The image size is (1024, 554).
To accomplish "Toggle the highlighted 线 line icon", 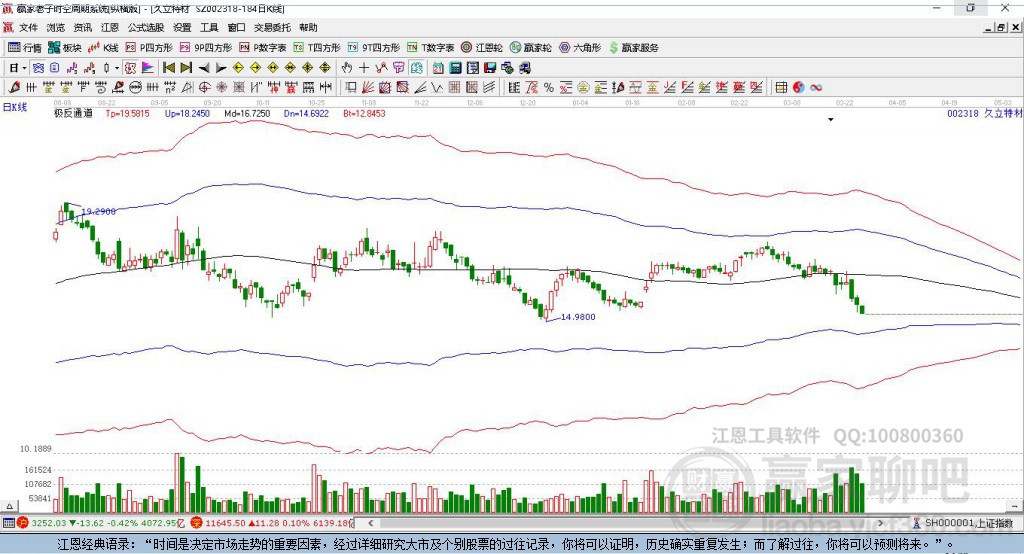I will (x=417, y=67).
